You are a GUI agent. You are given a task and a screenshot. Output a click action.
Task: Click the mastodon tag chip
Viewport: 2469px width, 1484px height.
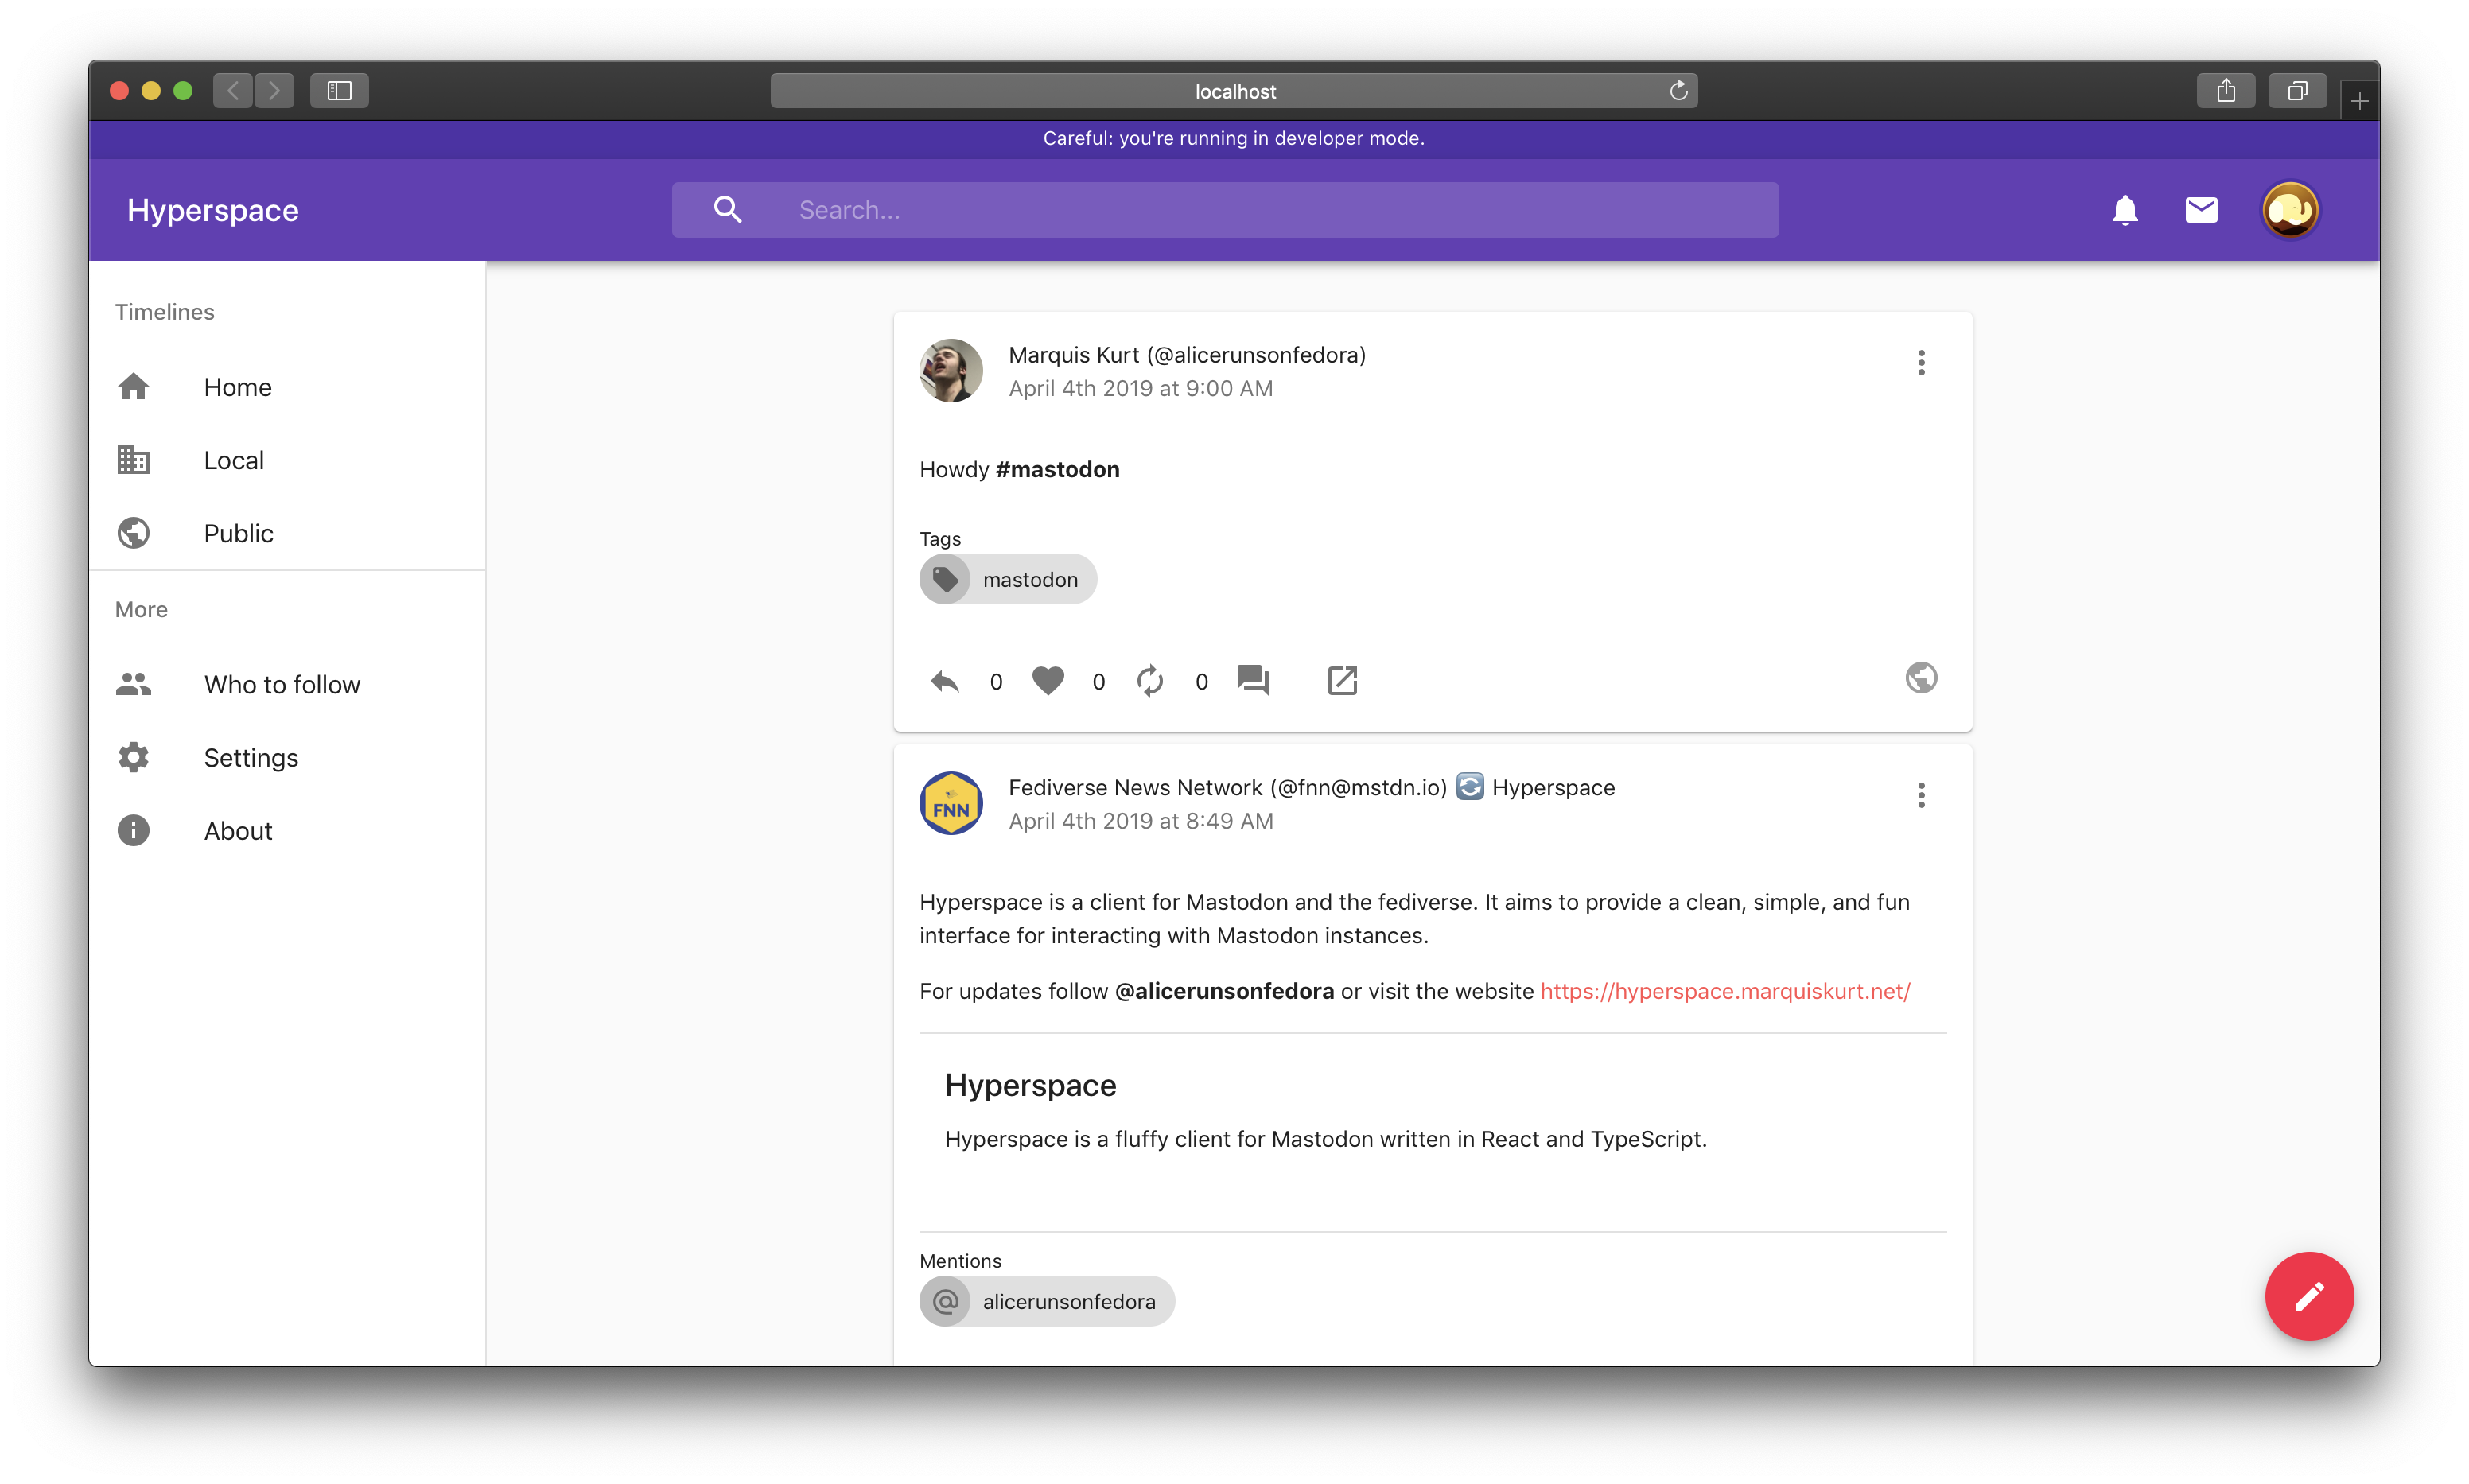[1008, 580]
